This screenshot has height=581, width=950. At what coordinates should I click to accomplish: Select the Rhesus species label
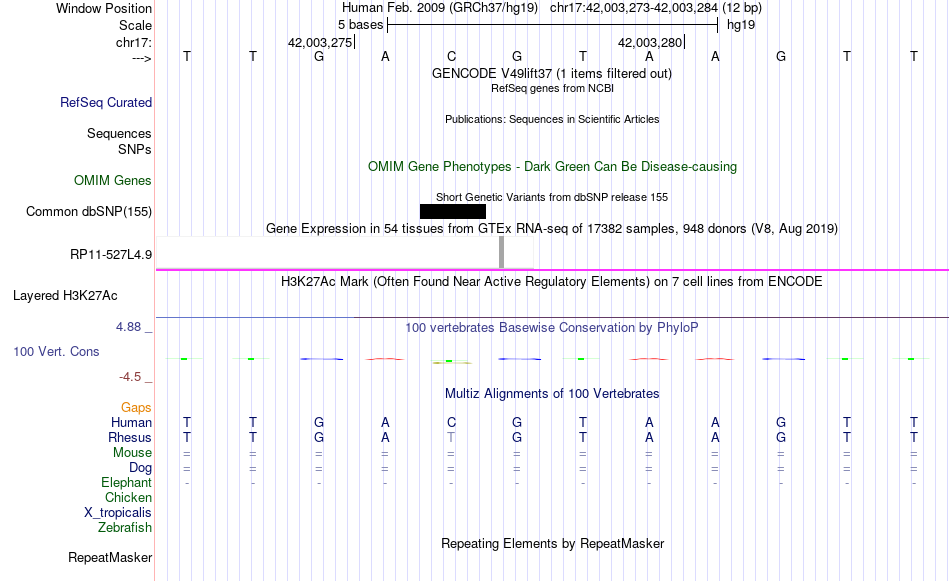click(130, 437)
